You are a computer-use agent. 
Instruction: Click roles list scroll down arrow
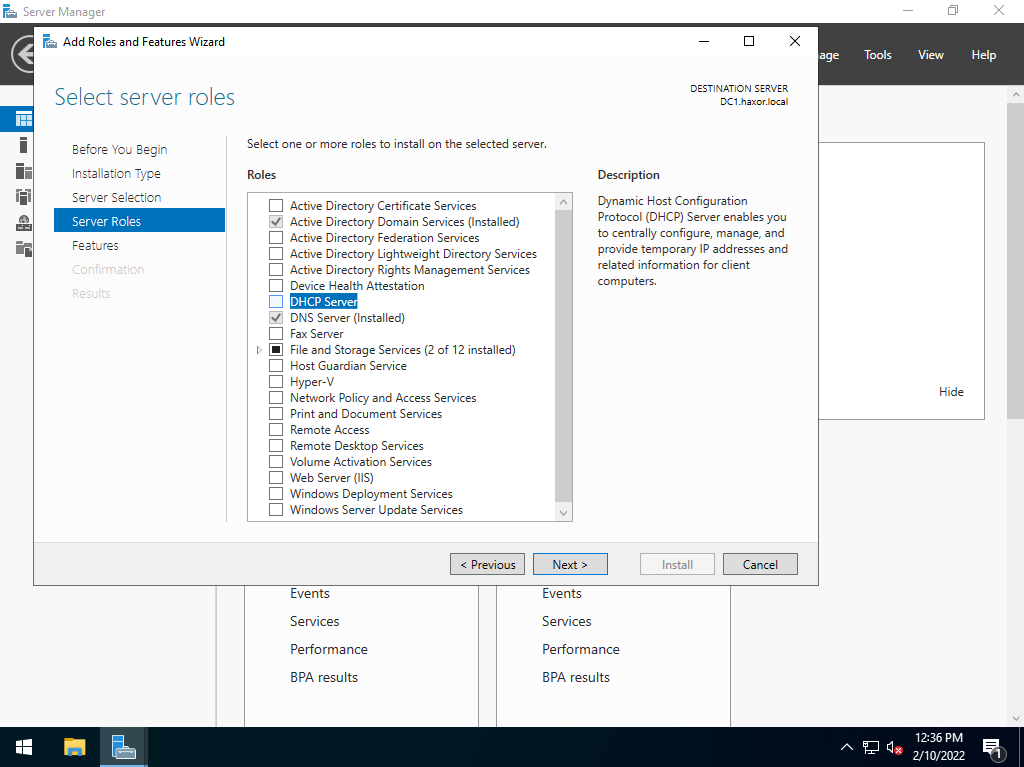pyautogui.click(x=564, y=513)
